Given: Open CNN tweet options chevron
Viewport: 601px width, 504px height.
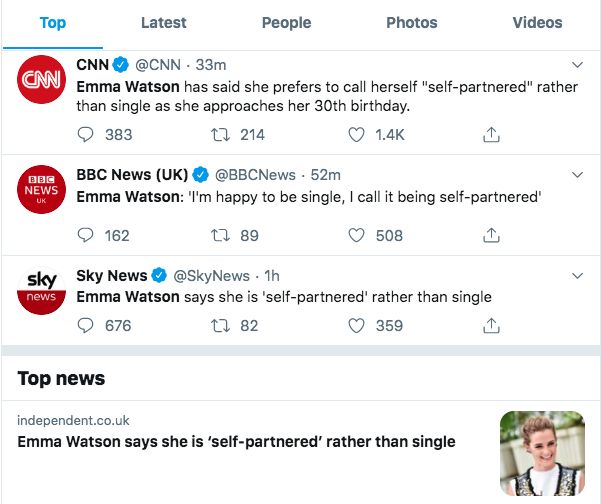Looking at the screenshot, I should 577,65.
